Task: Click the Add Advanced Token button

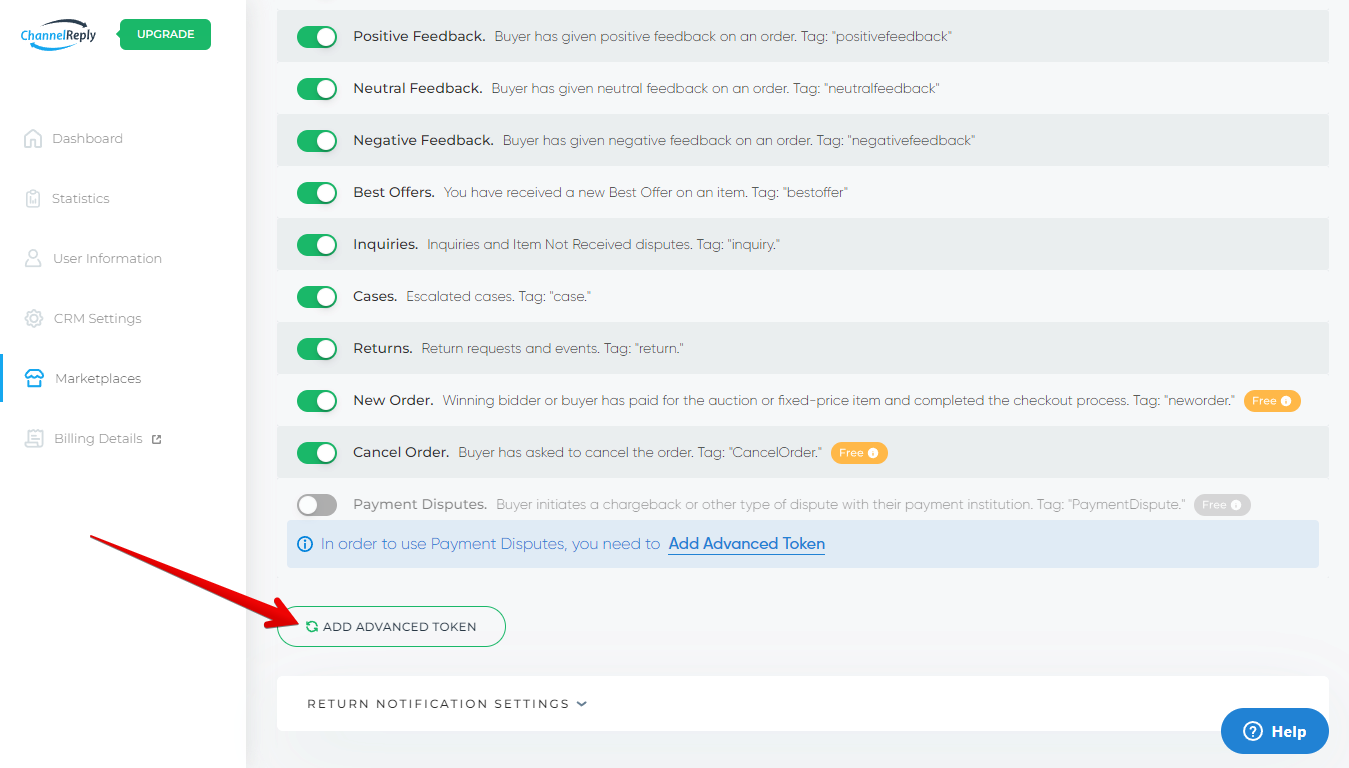Action: (x=391, y=626)
